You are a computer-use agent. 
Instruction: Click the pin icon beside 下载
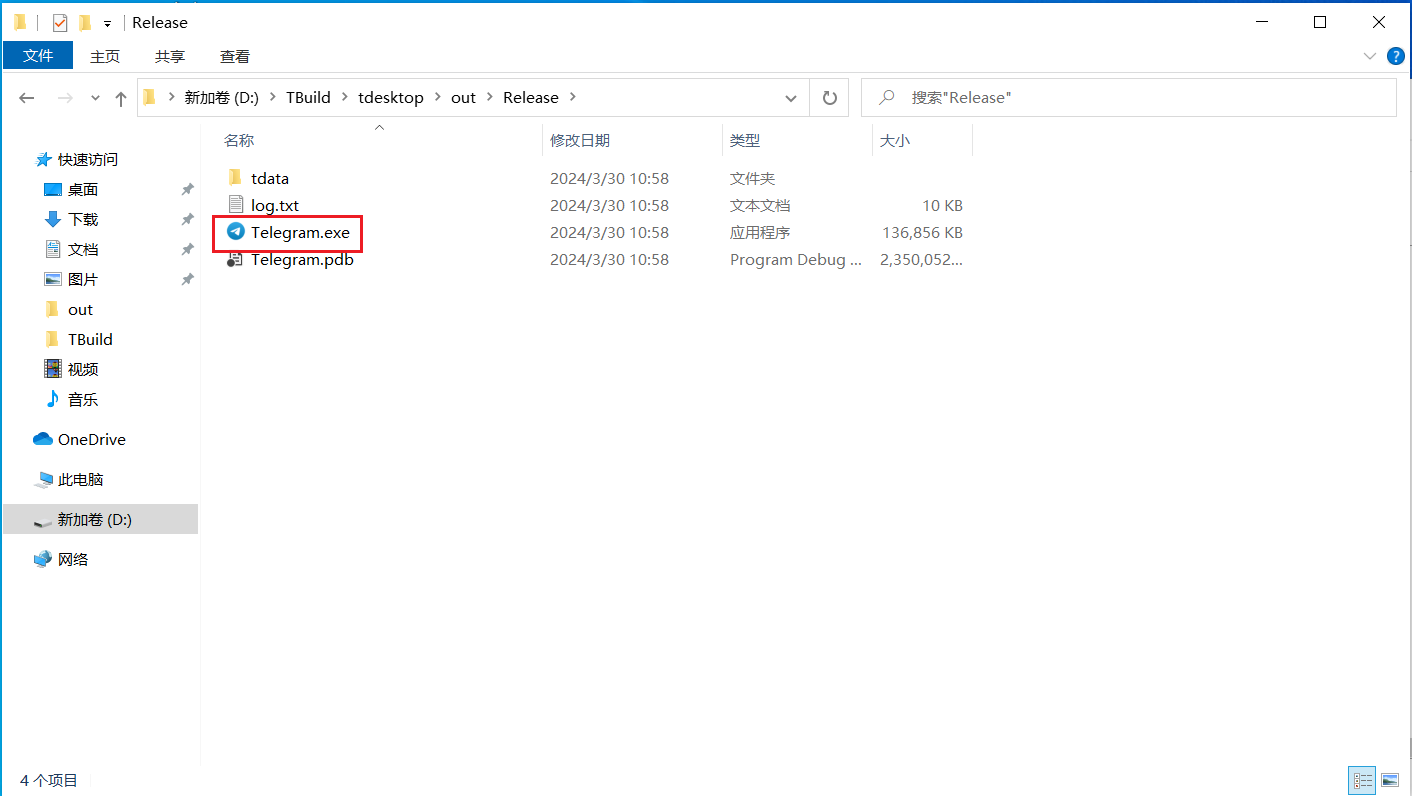click(187, 219)
